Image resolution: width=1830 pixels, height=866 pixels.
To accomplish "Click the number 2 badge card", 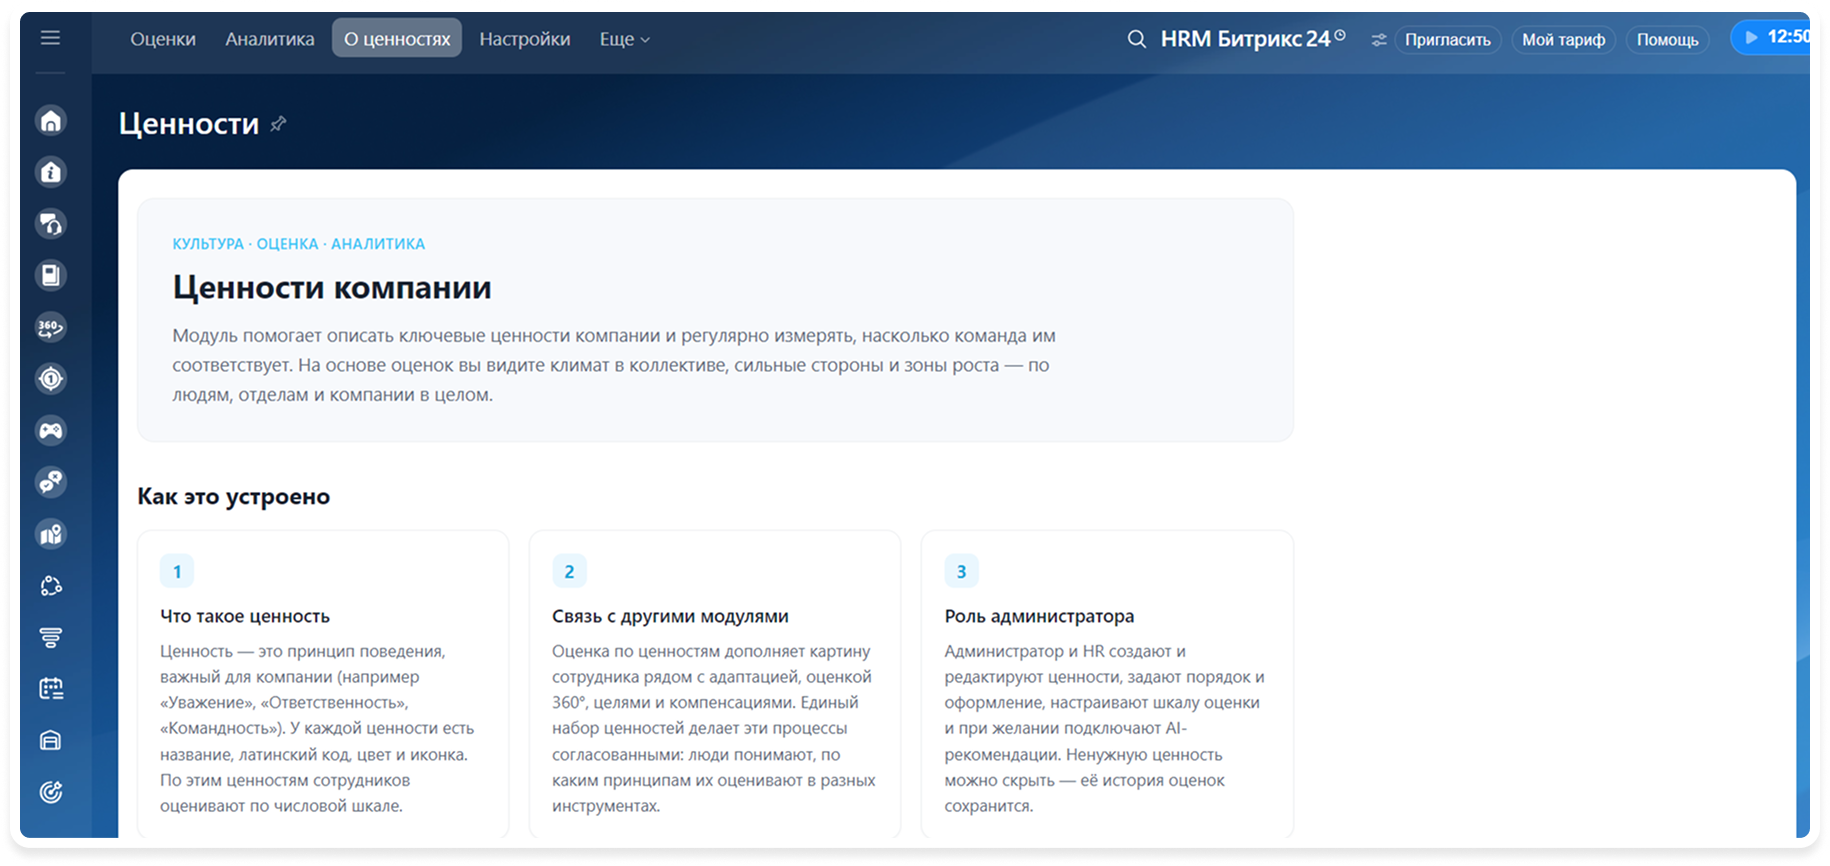I will pyautogui.click(x=569, y=572).
